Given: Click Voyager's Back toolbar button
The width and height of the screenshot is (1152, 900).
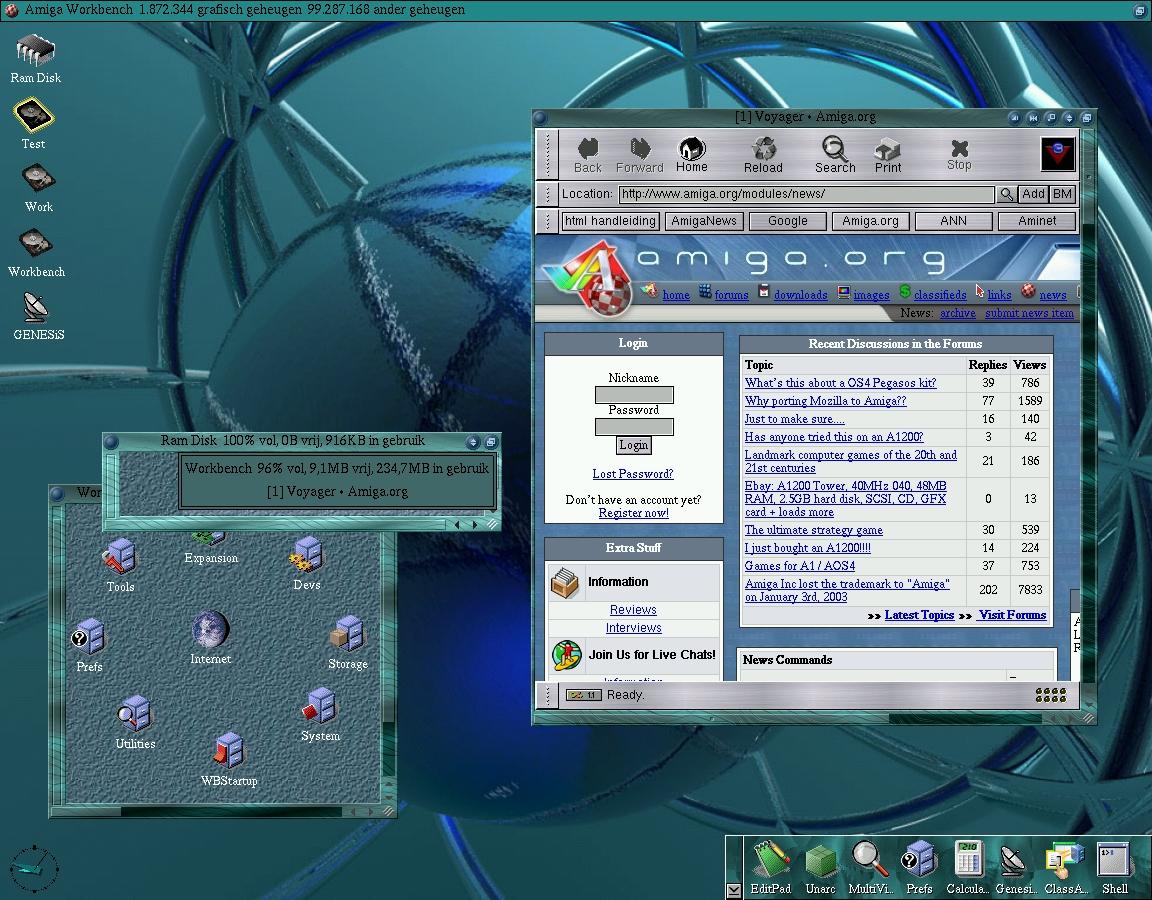Looking at the screenshot, I should [x=588, y=155].
